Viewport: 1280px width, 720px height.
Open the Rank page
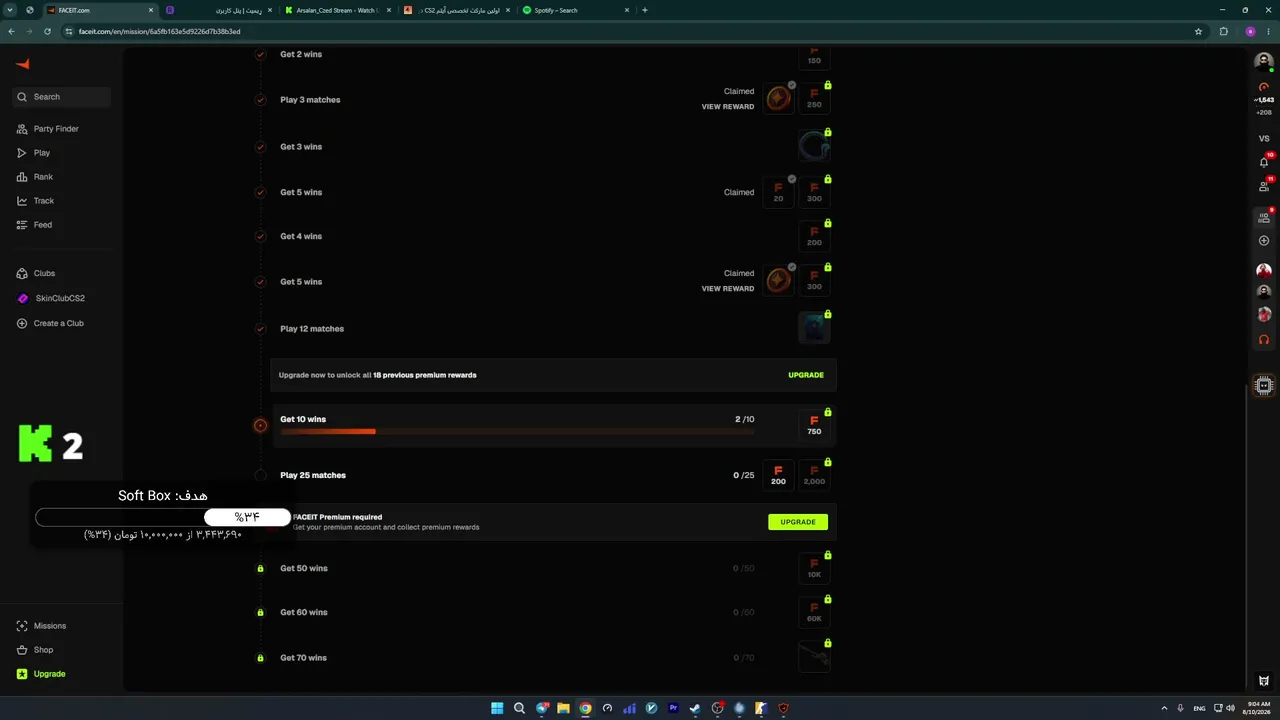pyautogui.click(x=36, y=177)
